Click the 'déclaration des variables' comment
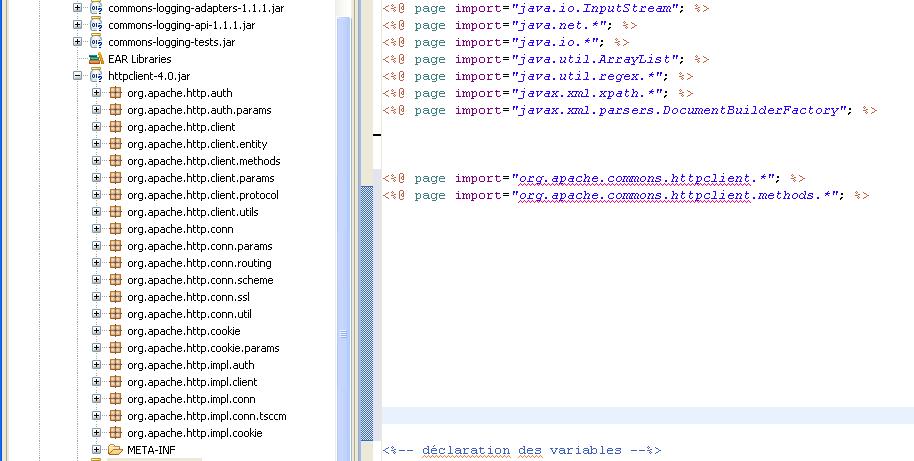Image resolution: width=914 pixels, height=461 pixels. [522, 451]
